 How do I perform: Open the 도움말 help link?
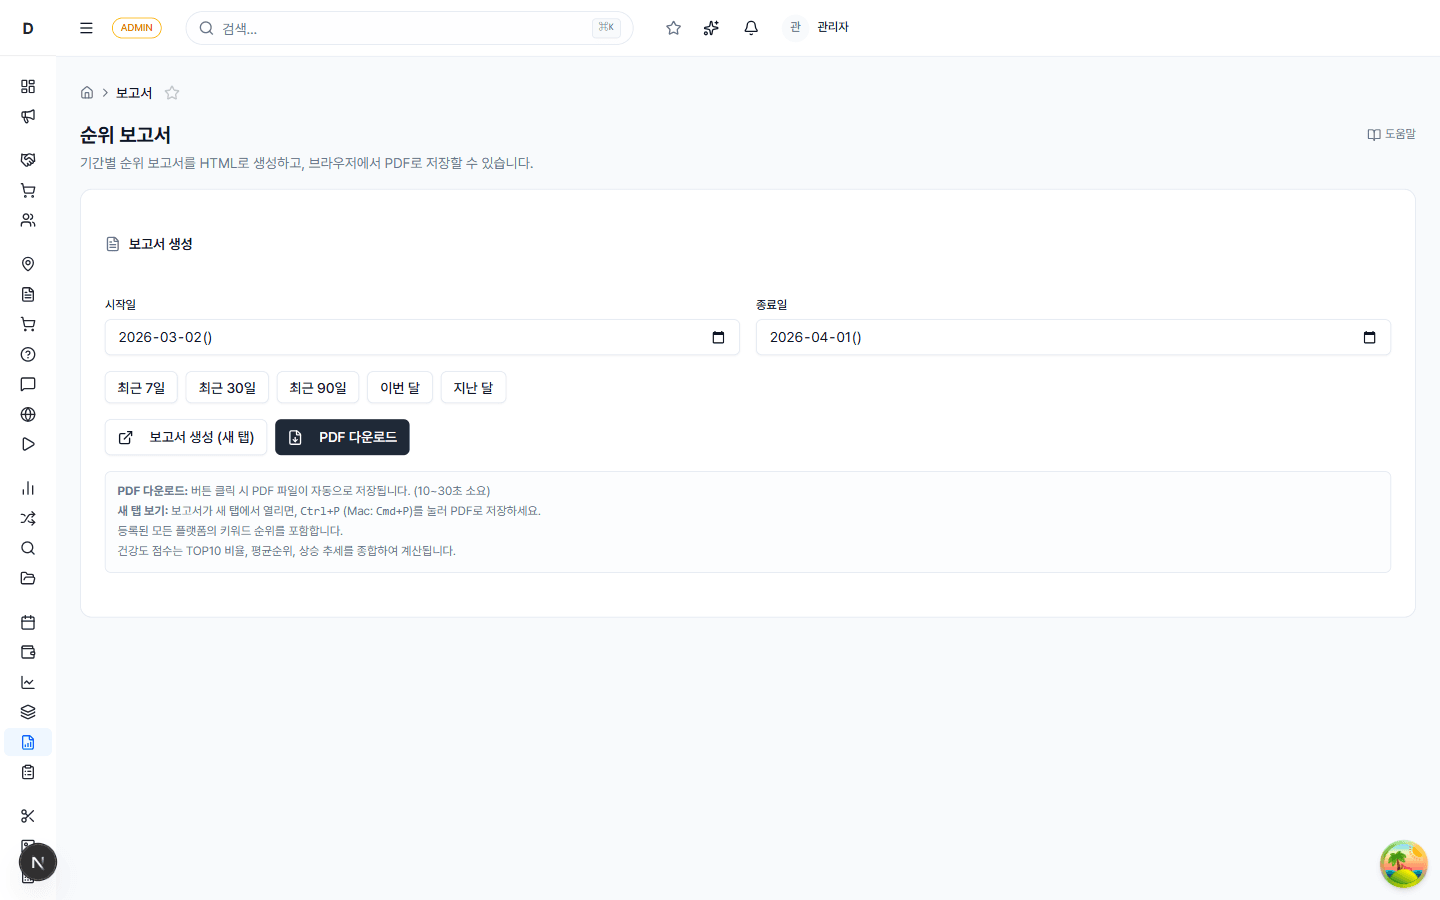tap(1391, 134)
